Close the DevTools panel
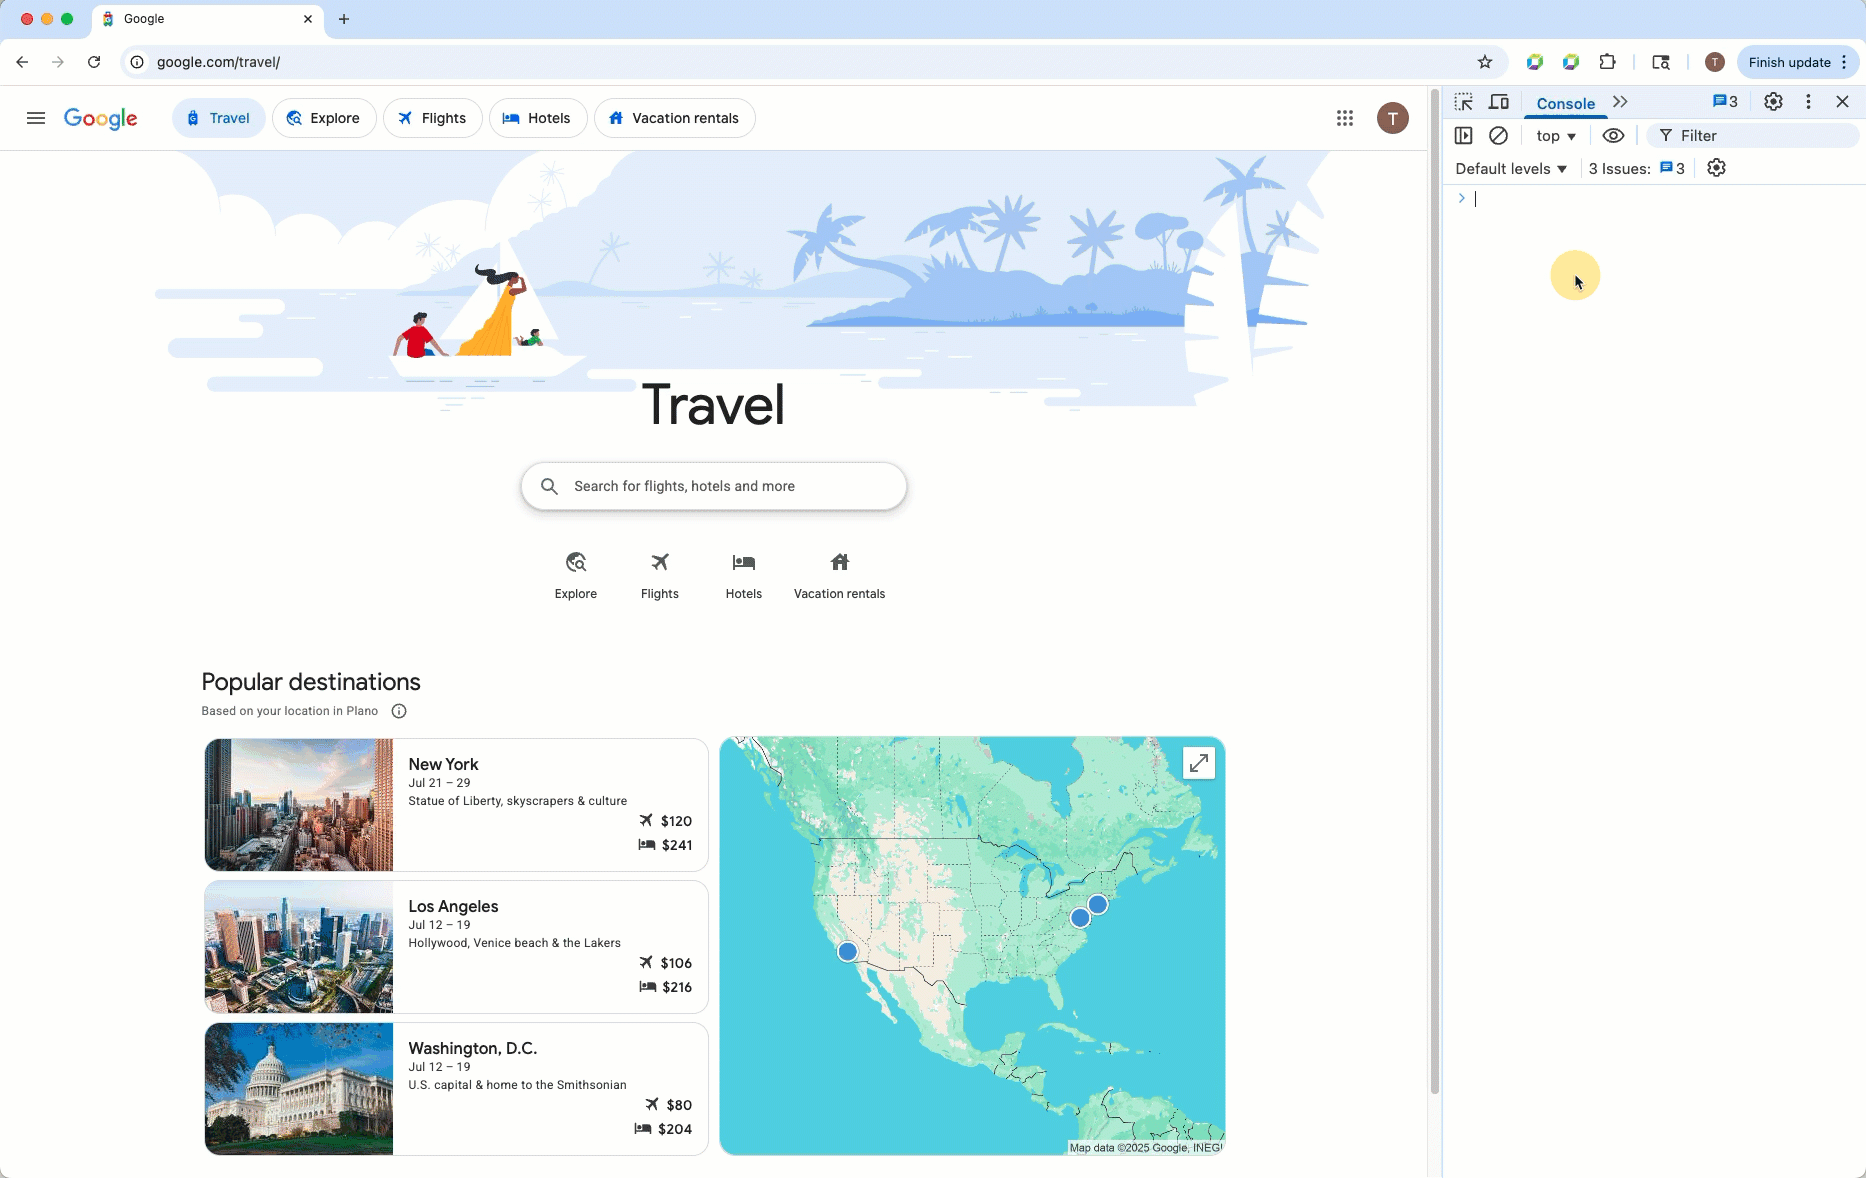1866x1178 pixels. pos(1842,102)
